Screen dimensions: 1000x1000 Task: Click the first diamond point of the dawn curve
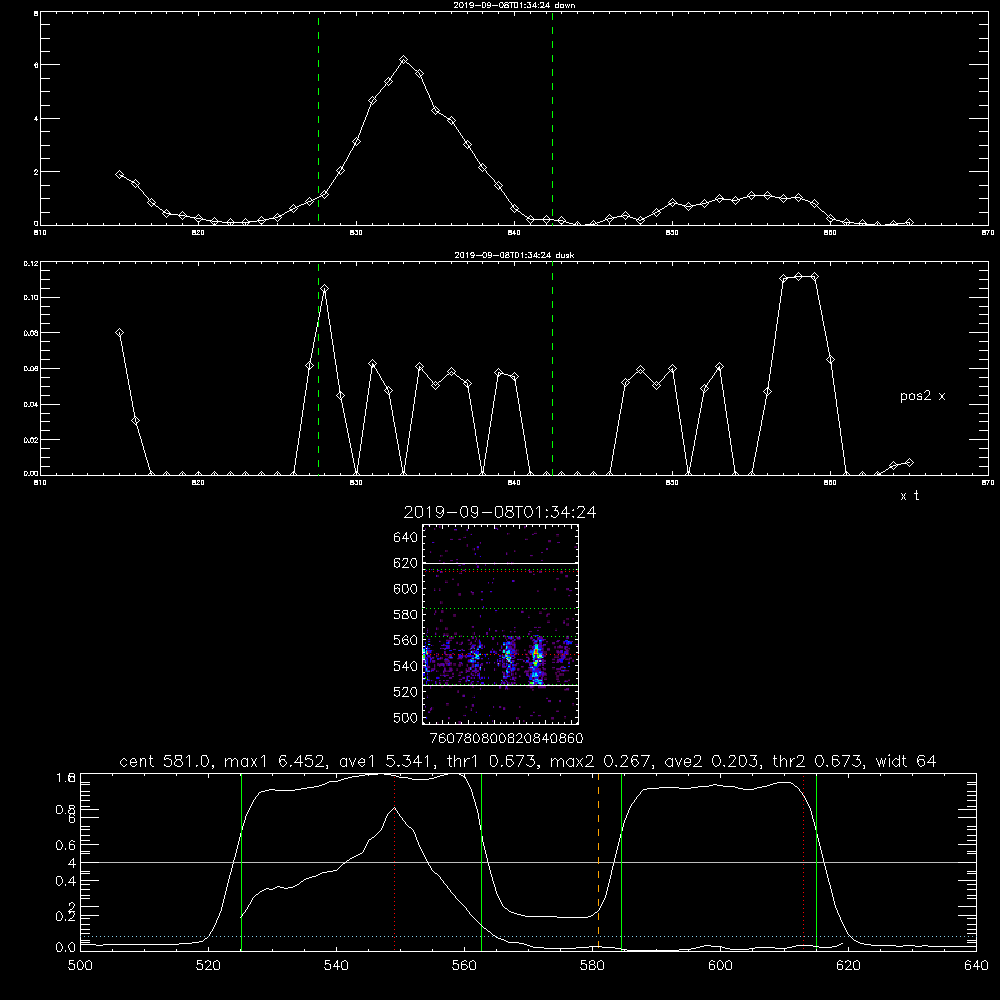point(119,174)
